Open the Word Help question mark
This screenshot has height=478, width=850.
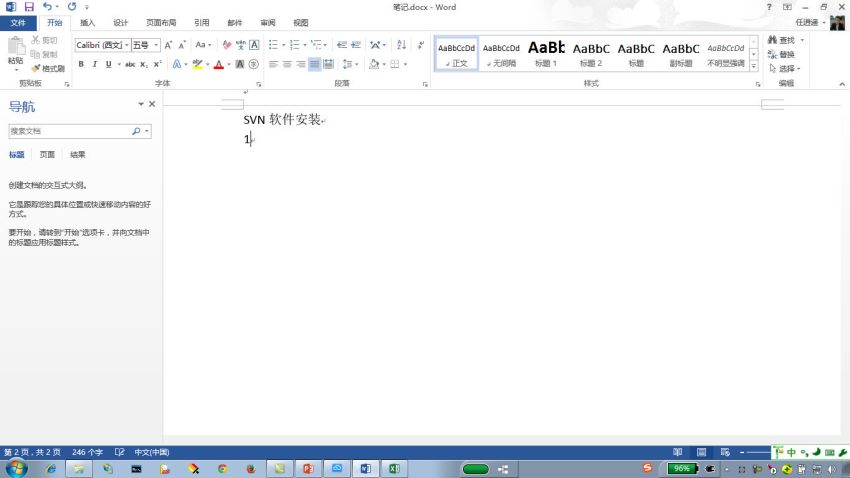[769, 7]
